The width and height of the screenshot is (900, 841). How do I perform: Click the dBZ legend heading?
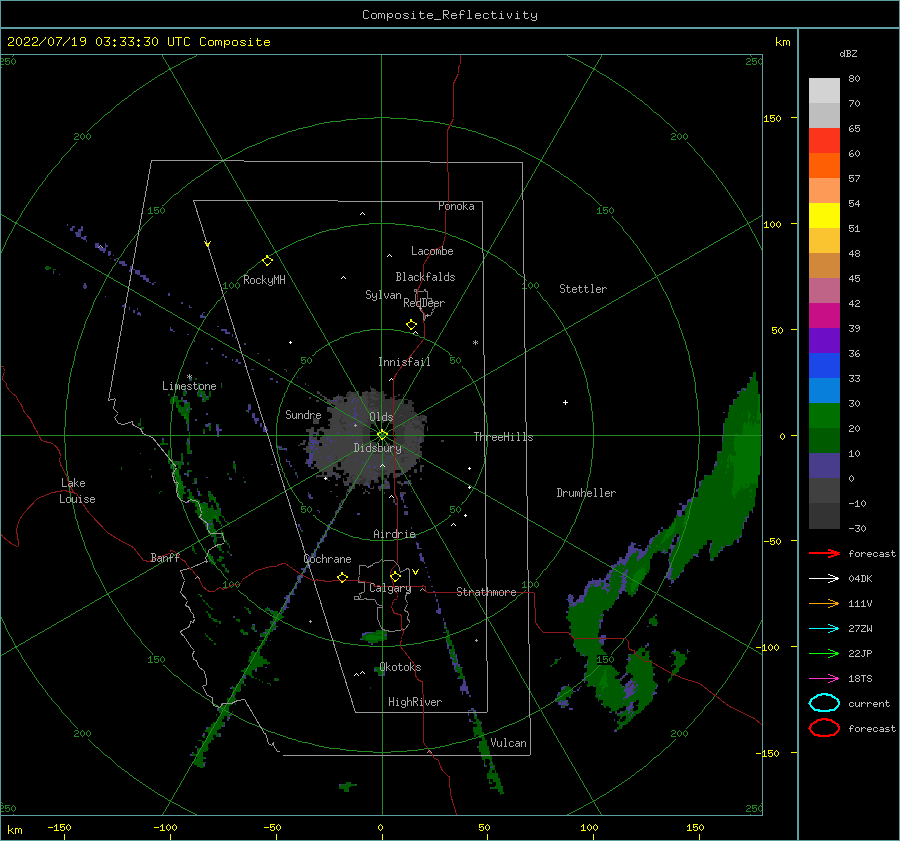click(848, 53)
